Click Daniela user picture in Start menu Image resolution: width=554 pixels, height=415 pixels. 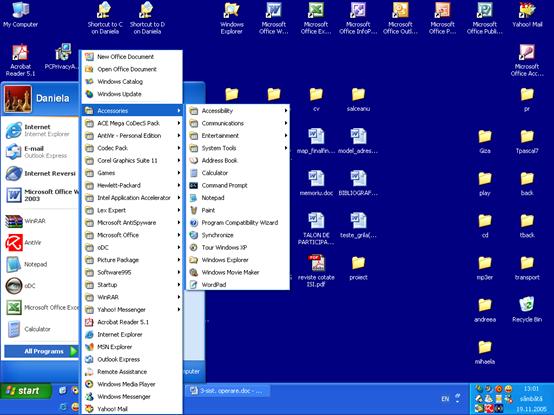click(18, 99)
